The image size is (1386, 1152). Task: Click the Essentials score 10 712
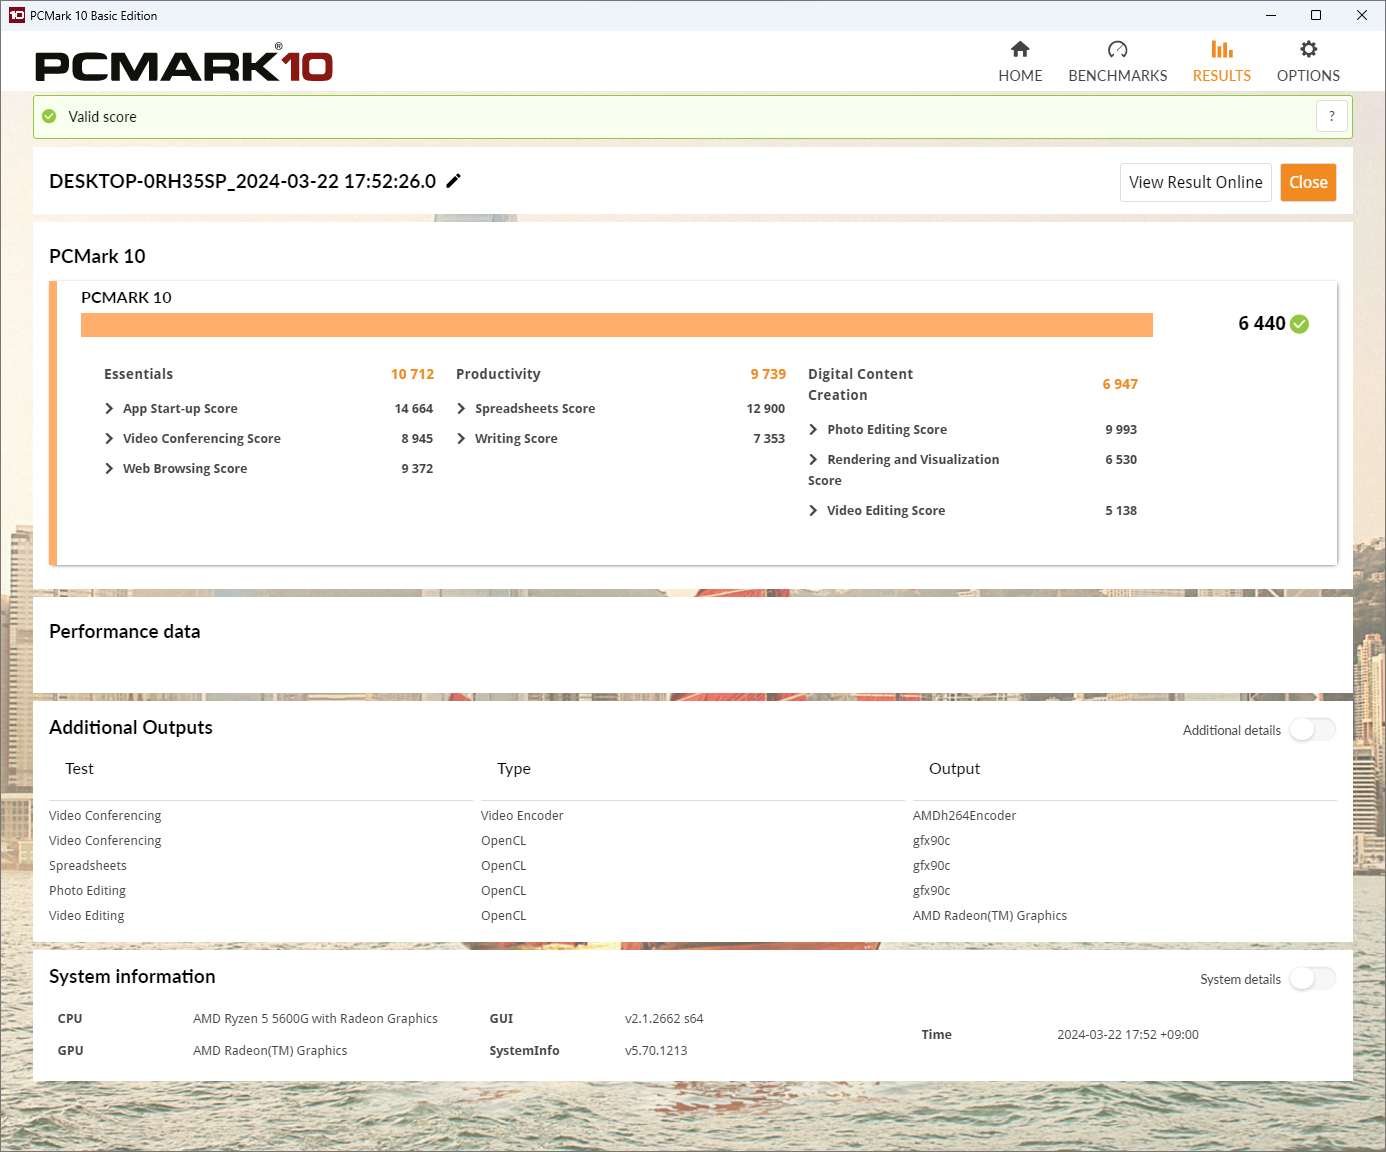coord(412,374)
